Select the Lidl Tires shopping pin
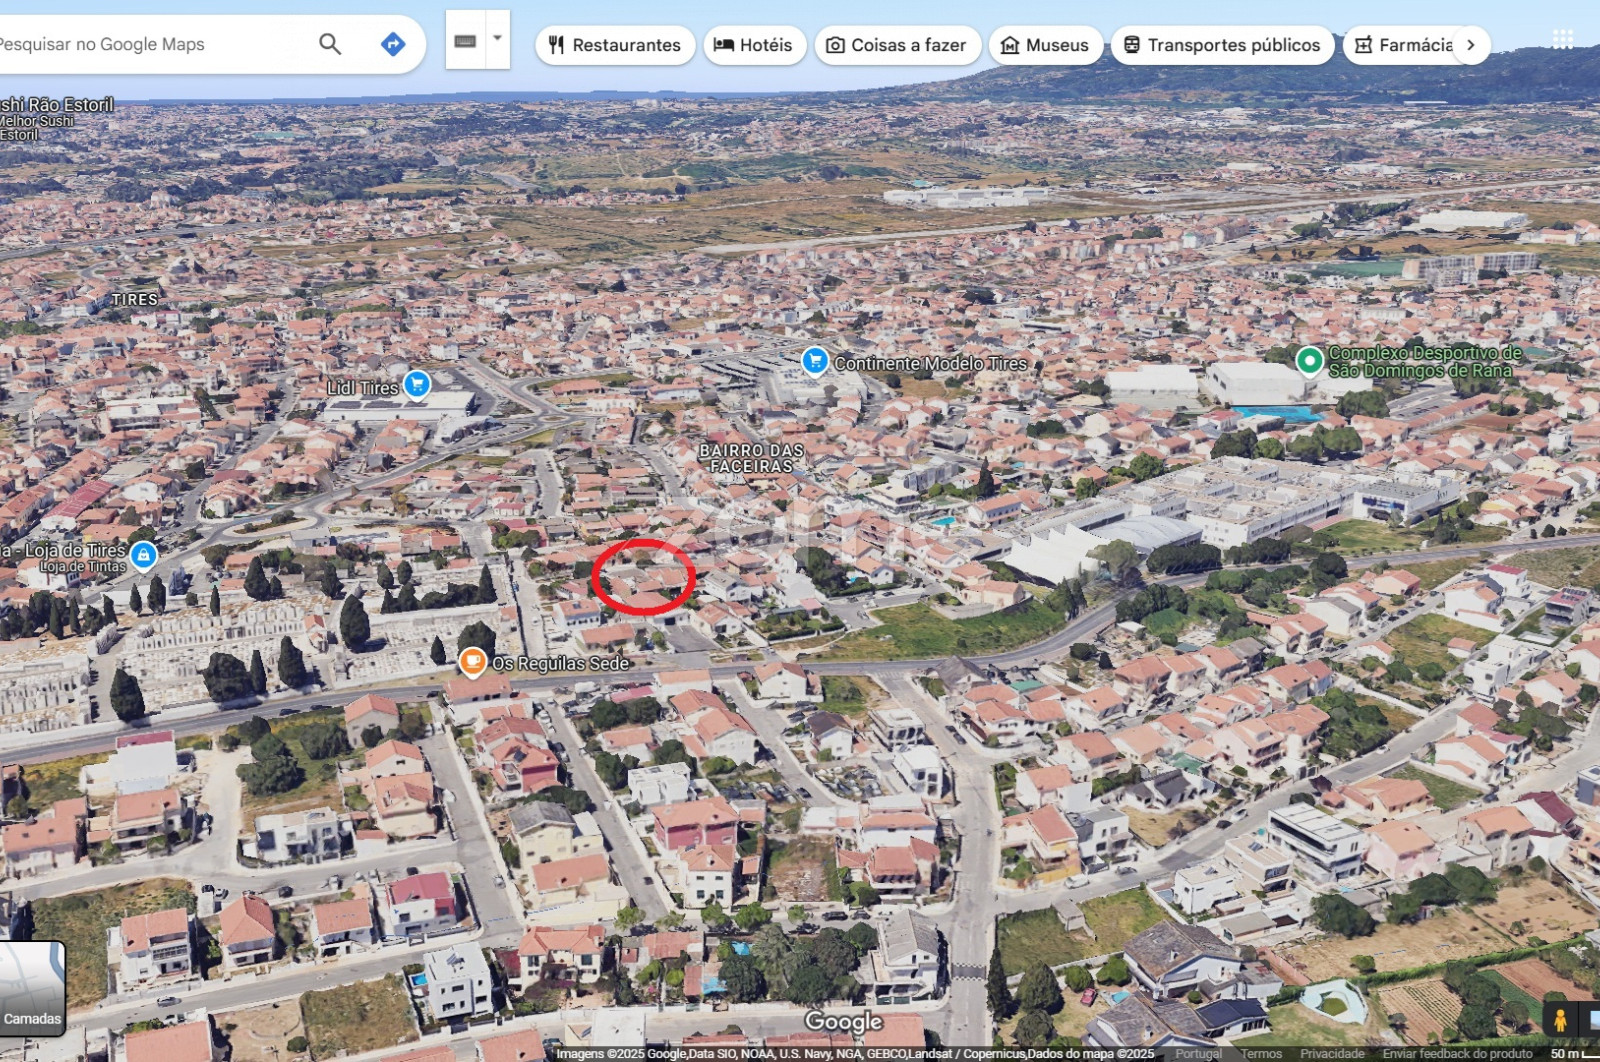This screenshot has width=1600, height=1062. pos(417,384)
